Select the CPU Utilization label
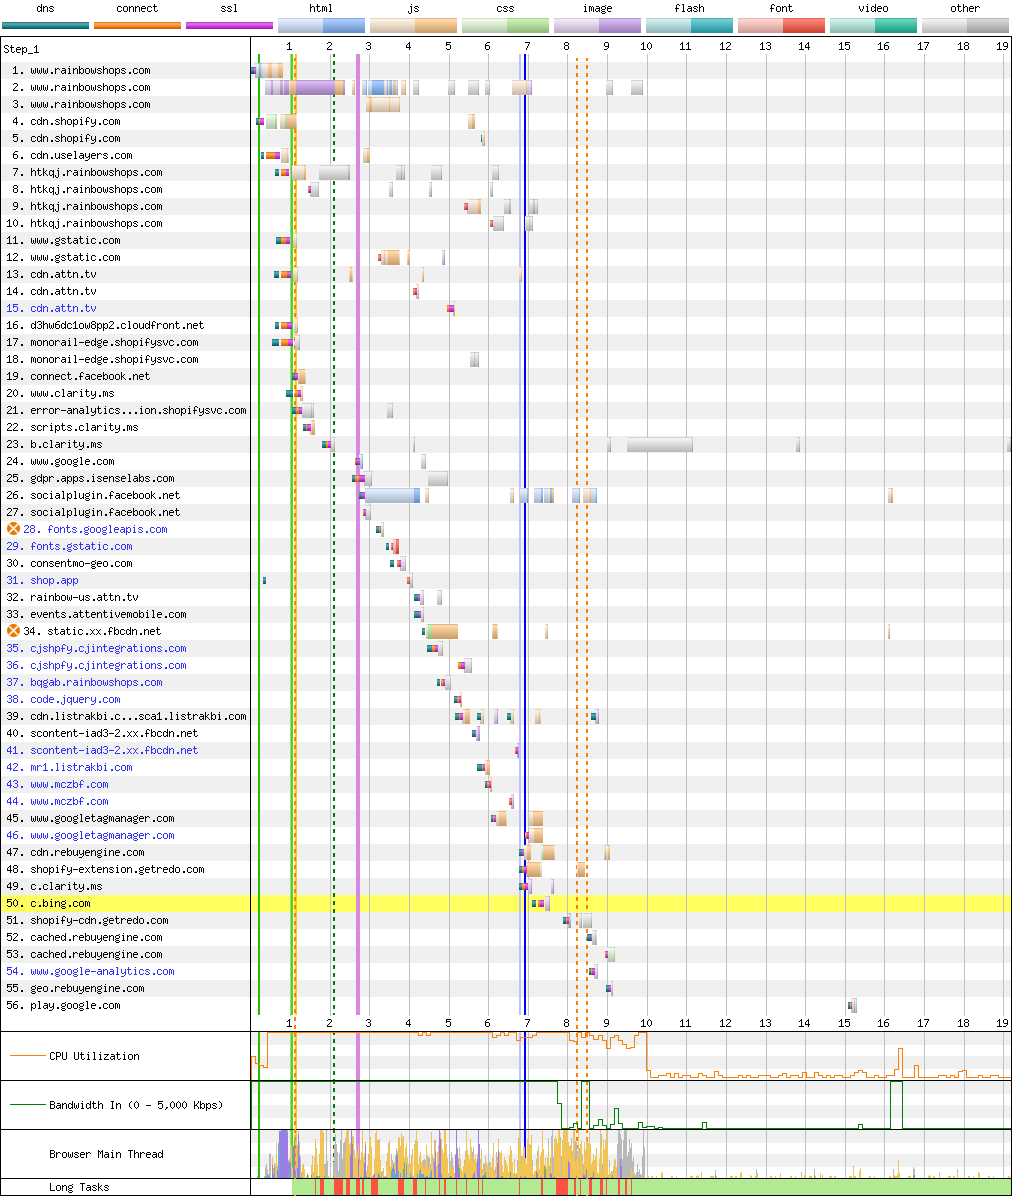The height and width of the screenshot is (1196, 1012). 94,1056
